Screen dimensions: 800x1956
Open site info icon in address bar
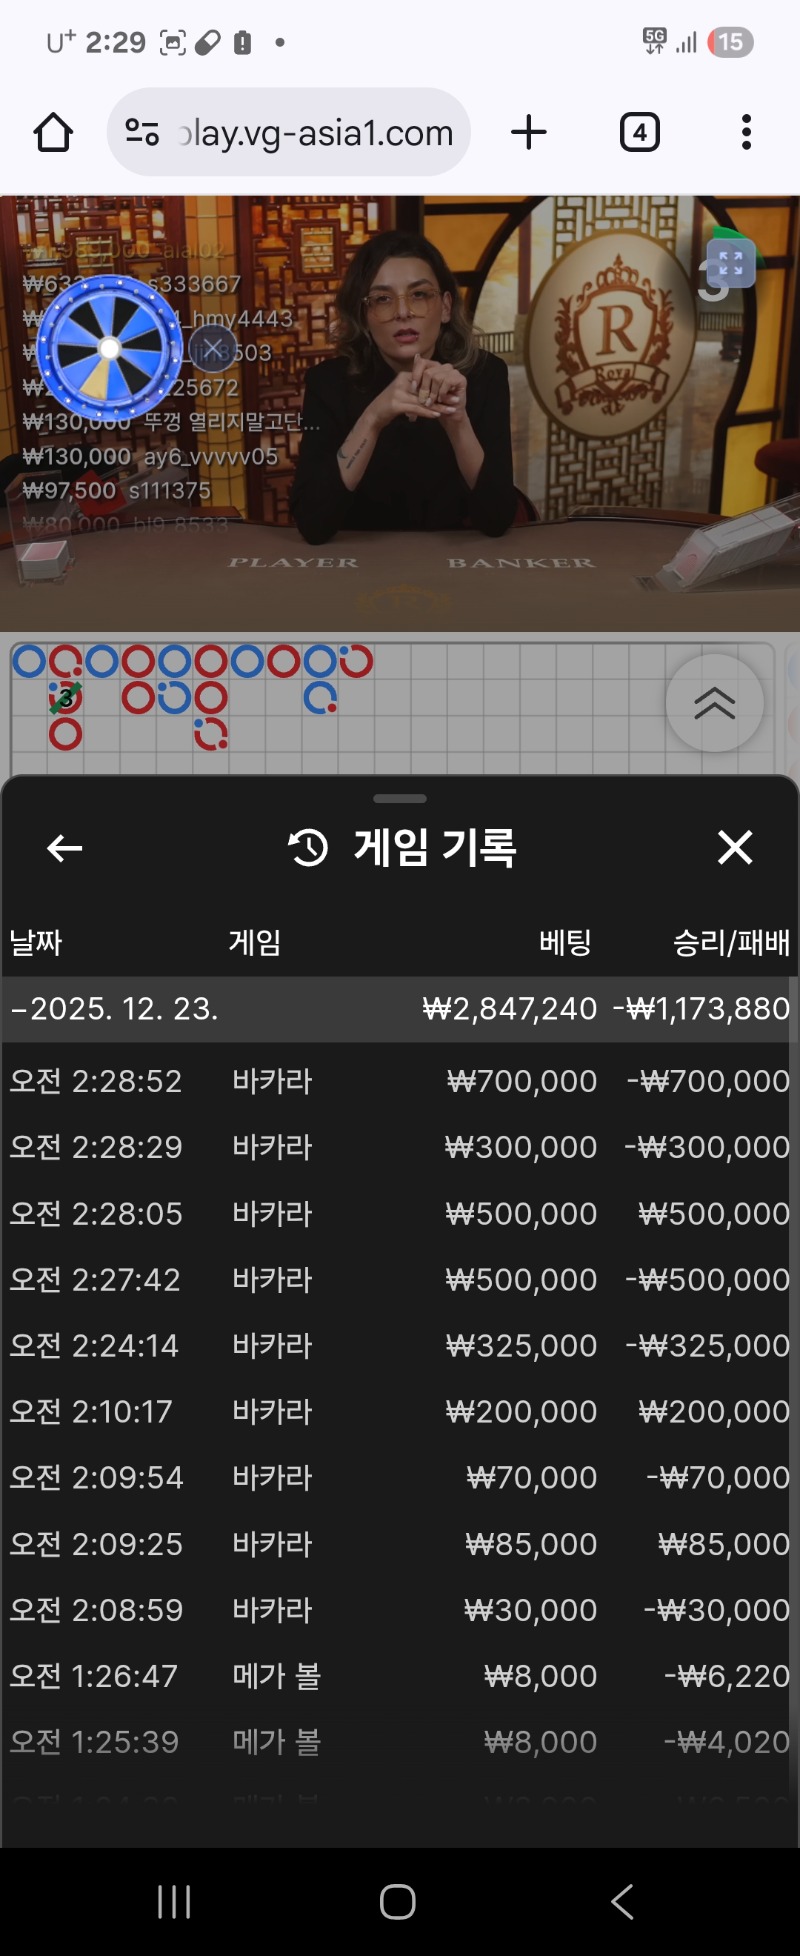point(142,132)
